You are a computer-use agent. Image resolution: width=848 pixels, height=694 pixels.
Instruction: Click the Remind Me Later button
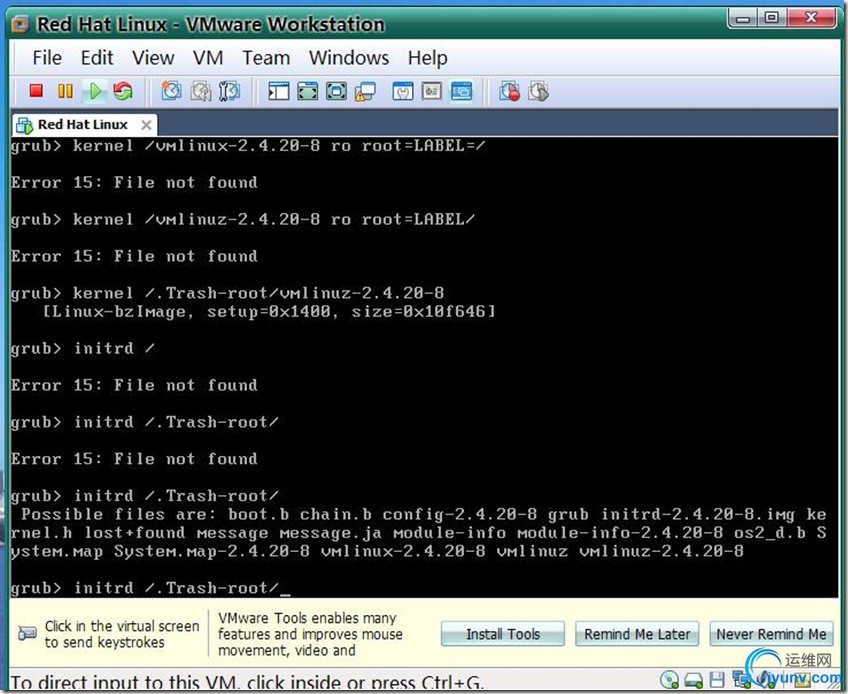pyautogui.click(x=637, y=634)
